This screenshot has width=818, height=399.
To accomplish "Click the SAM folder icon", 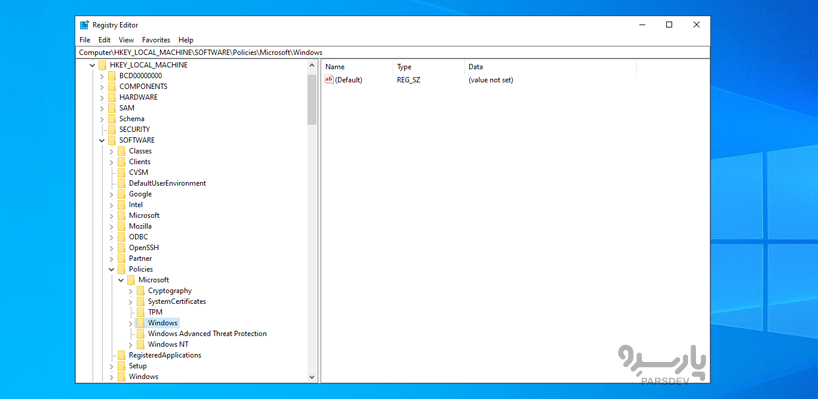I will coord(112,108).
